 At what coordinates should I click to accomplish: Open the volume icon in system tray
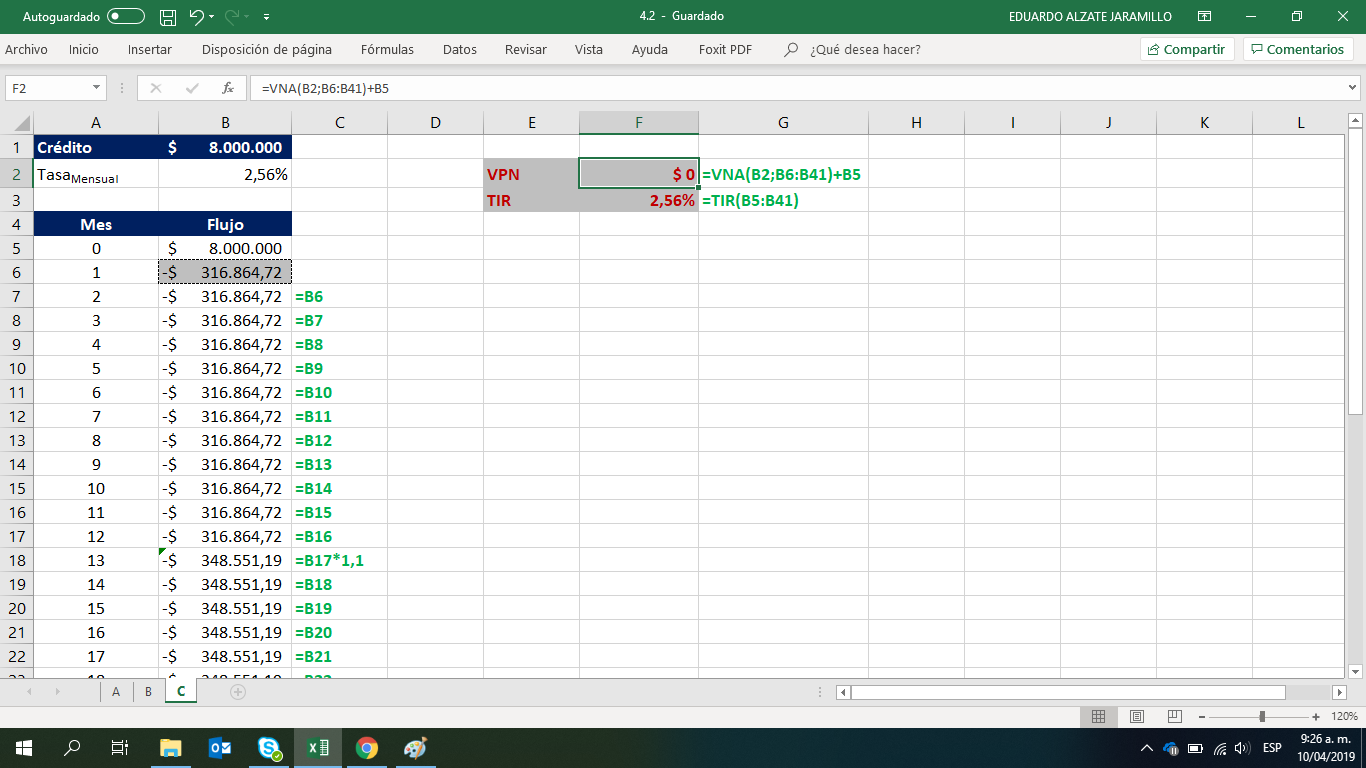click(x=1240, y=746)
